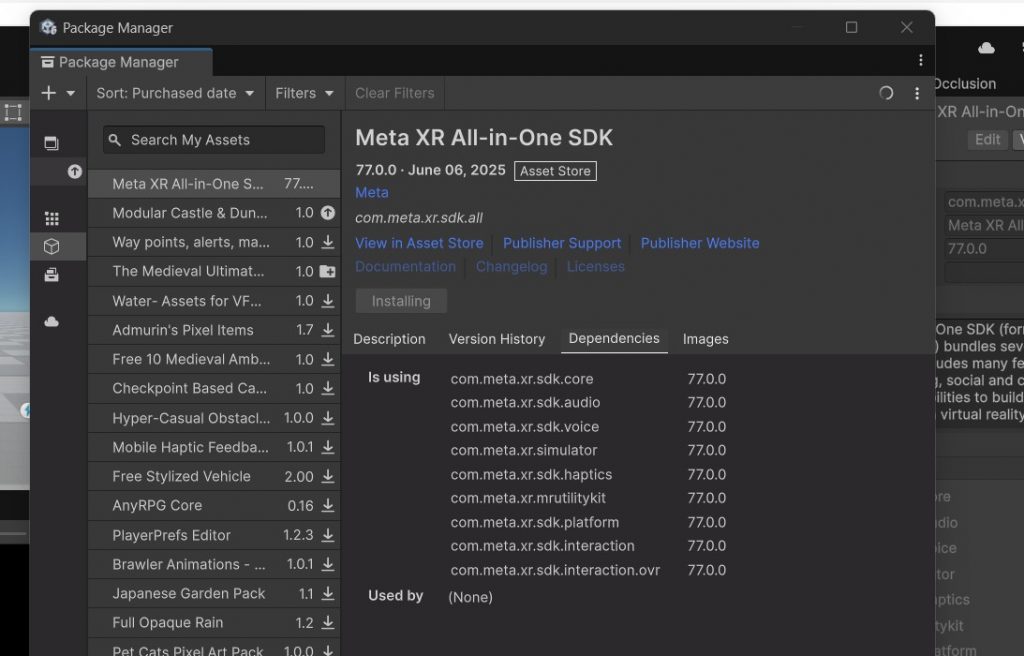
Task: Open View in Asset Store link
Action: [x=419, y=243]
